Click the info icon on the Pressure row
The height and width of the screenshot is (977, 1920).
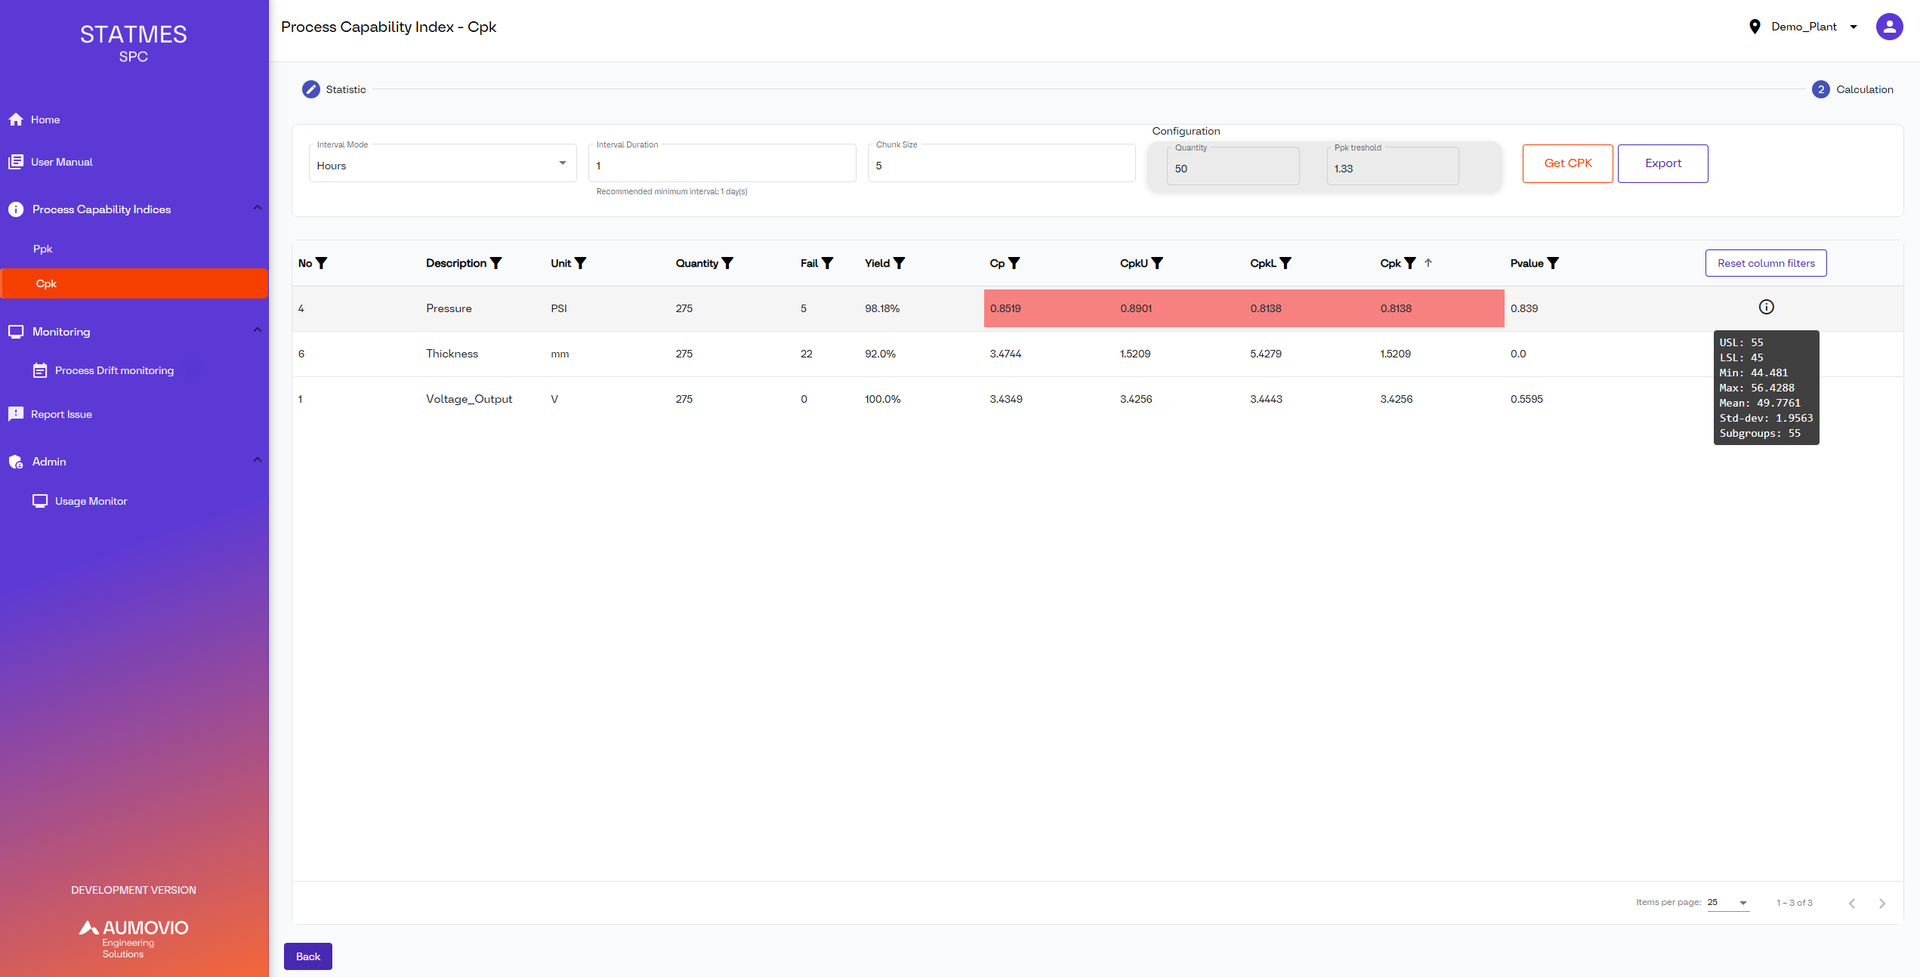tap(1766, 307)
